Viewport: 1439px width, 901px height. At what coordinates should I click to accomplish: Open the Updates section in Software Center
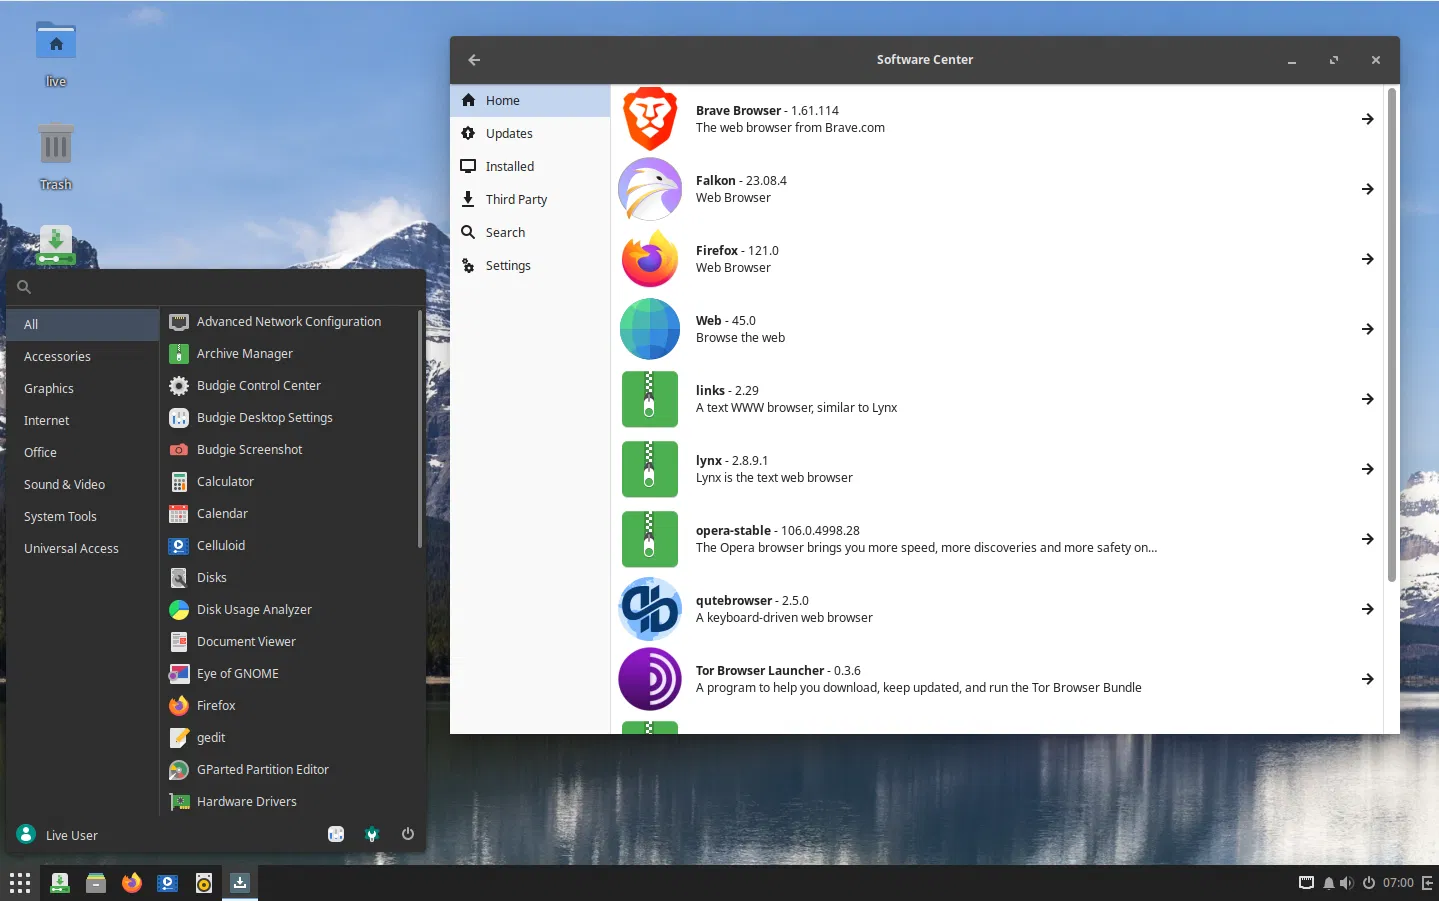530,133
